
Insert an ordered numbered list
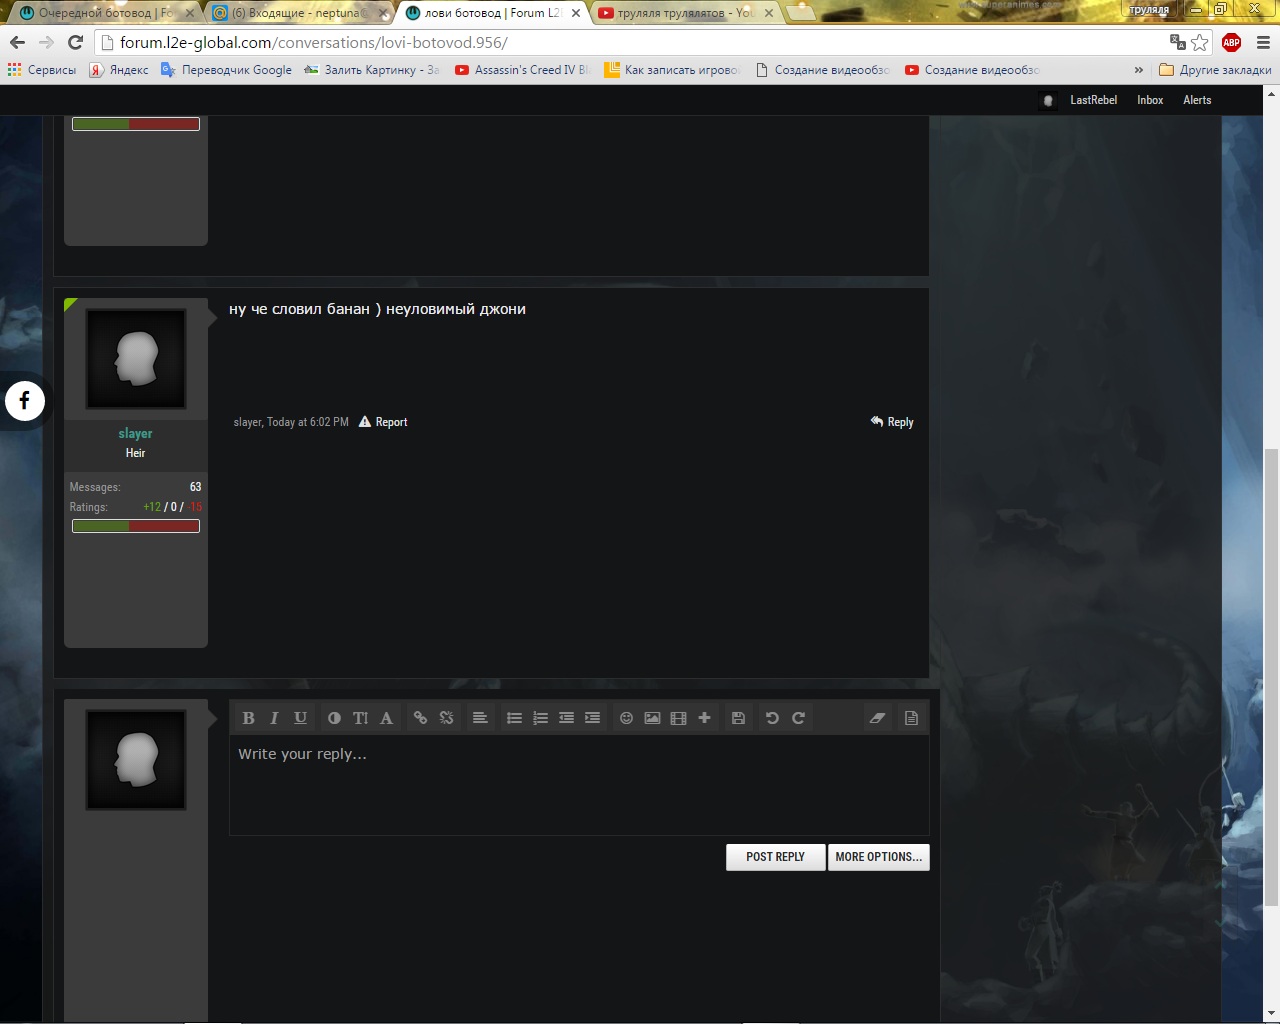[540, 718]
